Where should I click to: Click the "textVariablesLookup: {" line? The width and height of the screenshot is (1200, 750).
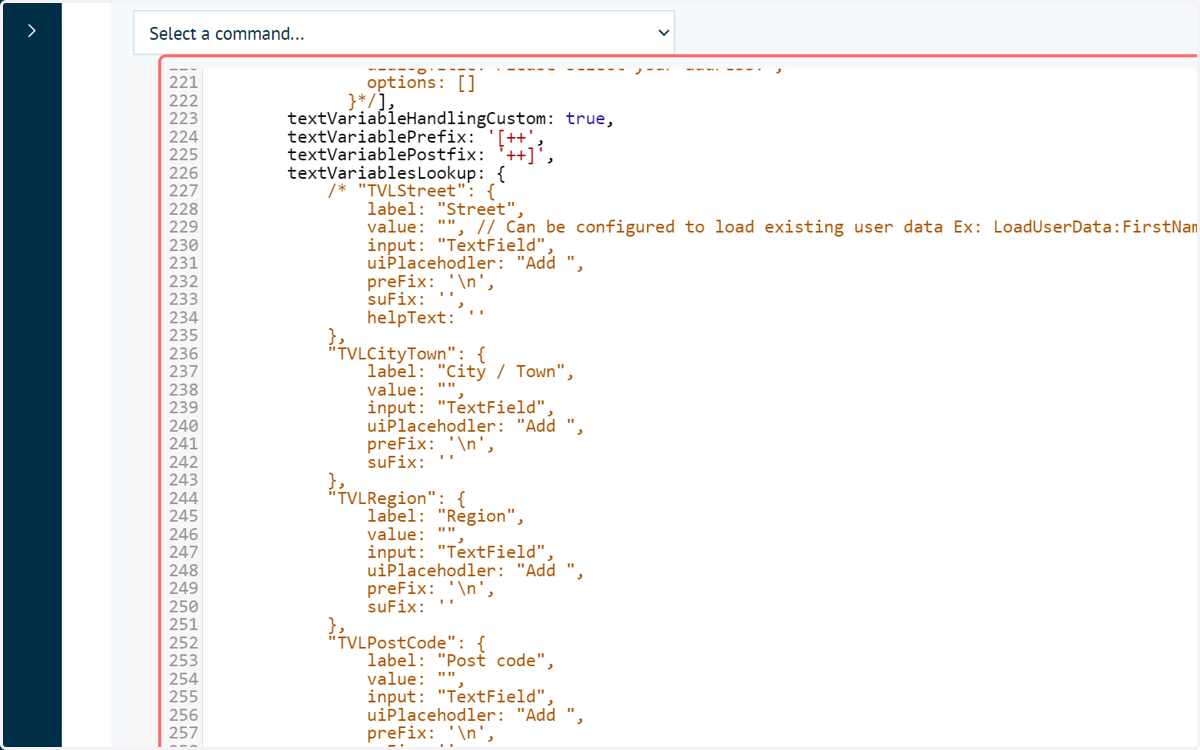click(x=396, y=173)
